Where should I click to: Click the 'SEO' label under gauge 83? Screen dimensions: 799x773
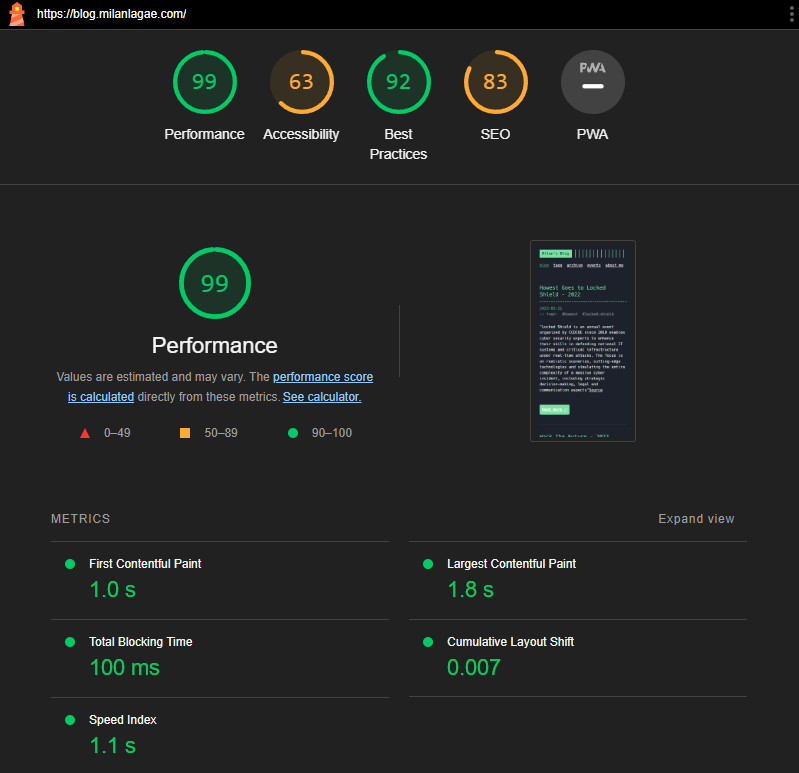pos(495,134)
